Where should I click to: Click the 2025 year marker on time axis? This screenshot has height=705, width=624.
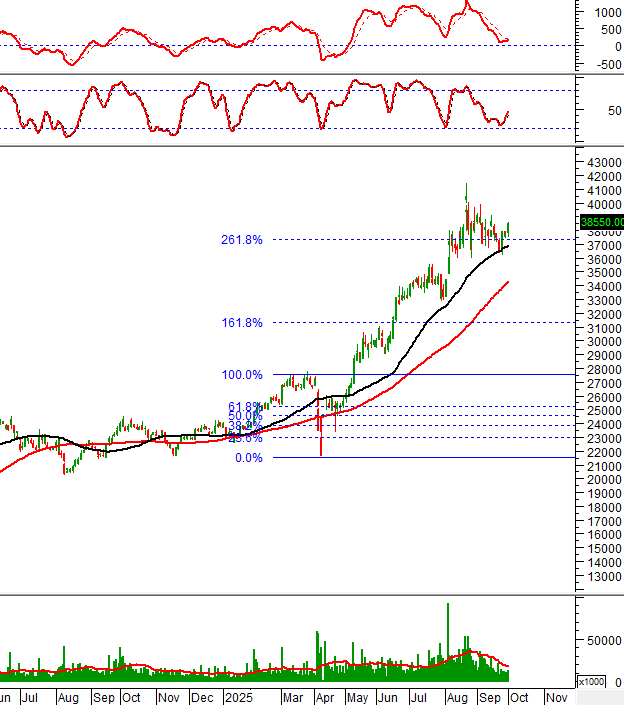[x=238, y=696]
